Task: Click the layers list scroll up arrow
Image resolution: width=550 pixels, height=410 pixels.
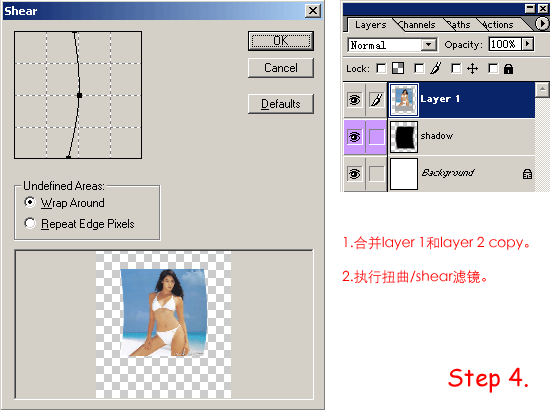Action: point(542,90)
